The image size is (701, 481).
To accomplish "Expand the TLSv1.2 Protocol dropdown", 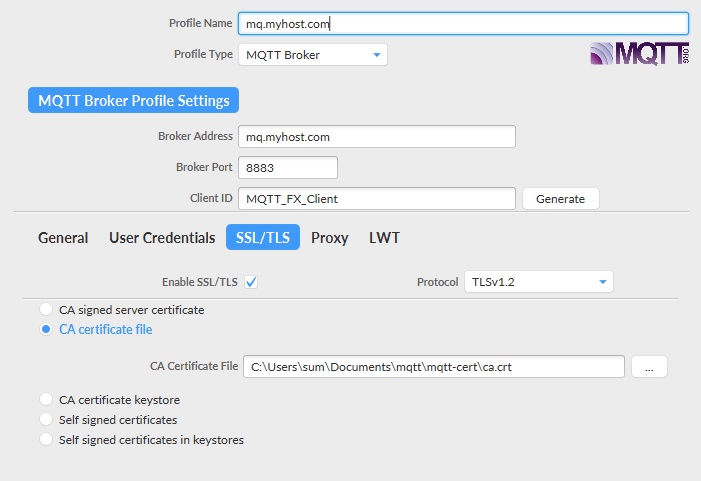I will [539, 282].
